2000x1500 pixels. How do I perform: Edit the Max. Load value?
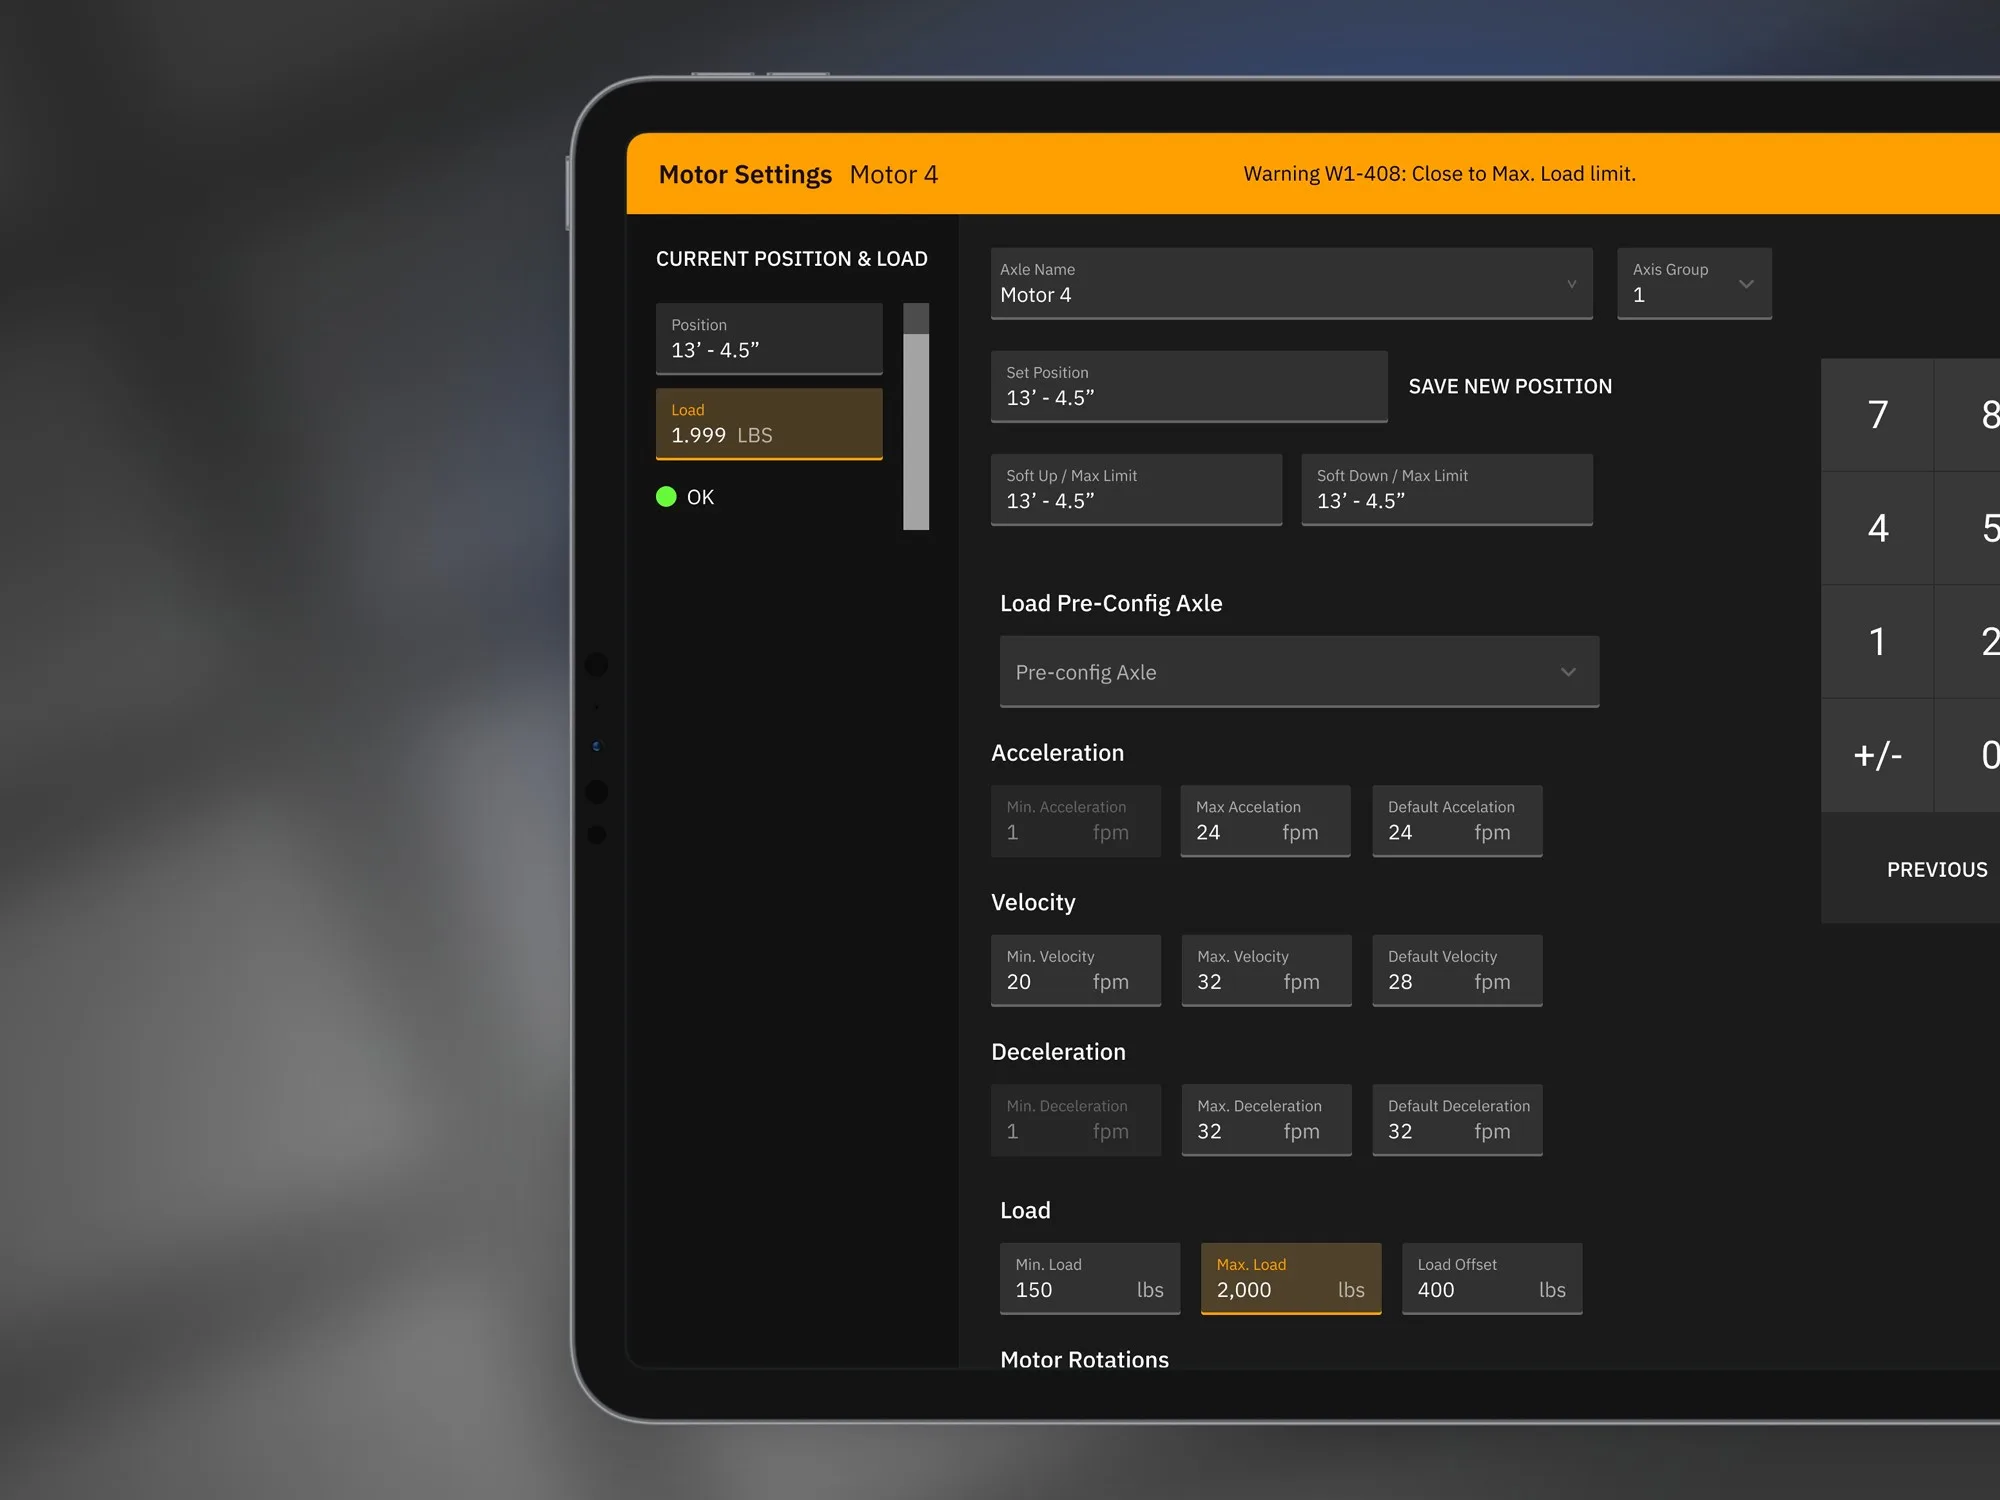coord(1290,1278)
